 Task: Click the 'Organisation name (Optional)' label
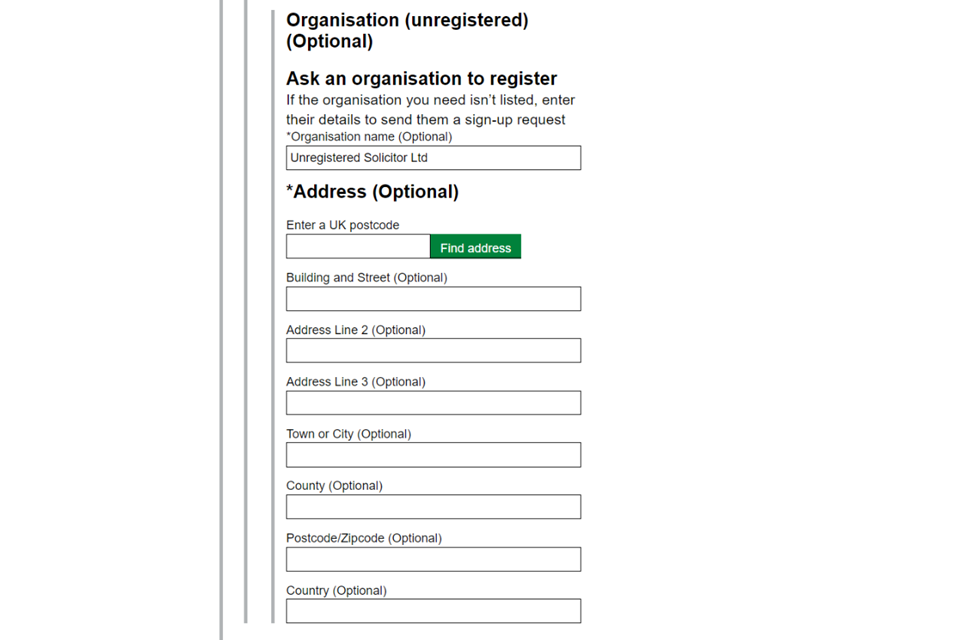pos(370,137)
